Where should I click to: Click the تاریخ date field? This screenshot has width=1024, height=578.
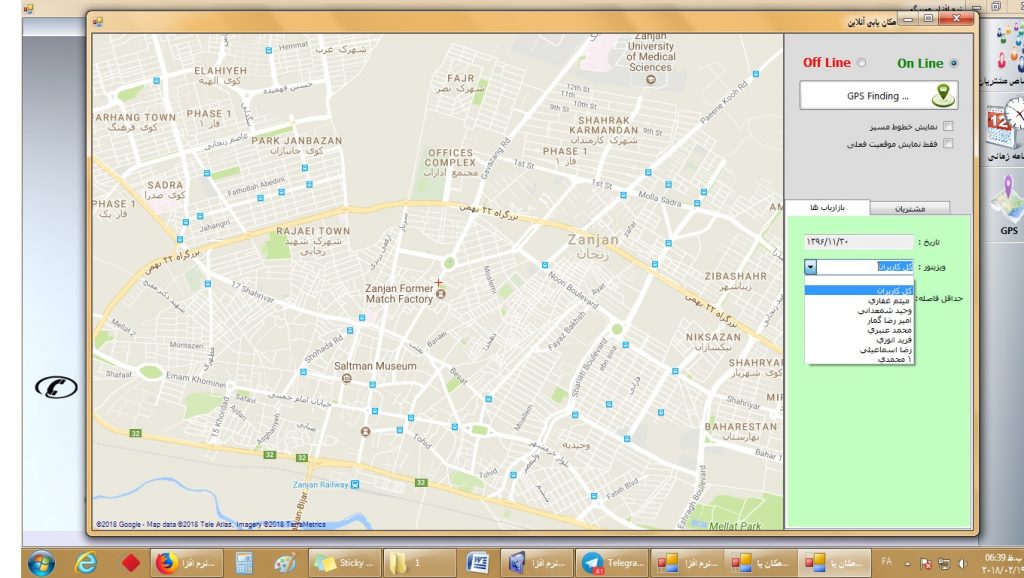click(859, 242)
